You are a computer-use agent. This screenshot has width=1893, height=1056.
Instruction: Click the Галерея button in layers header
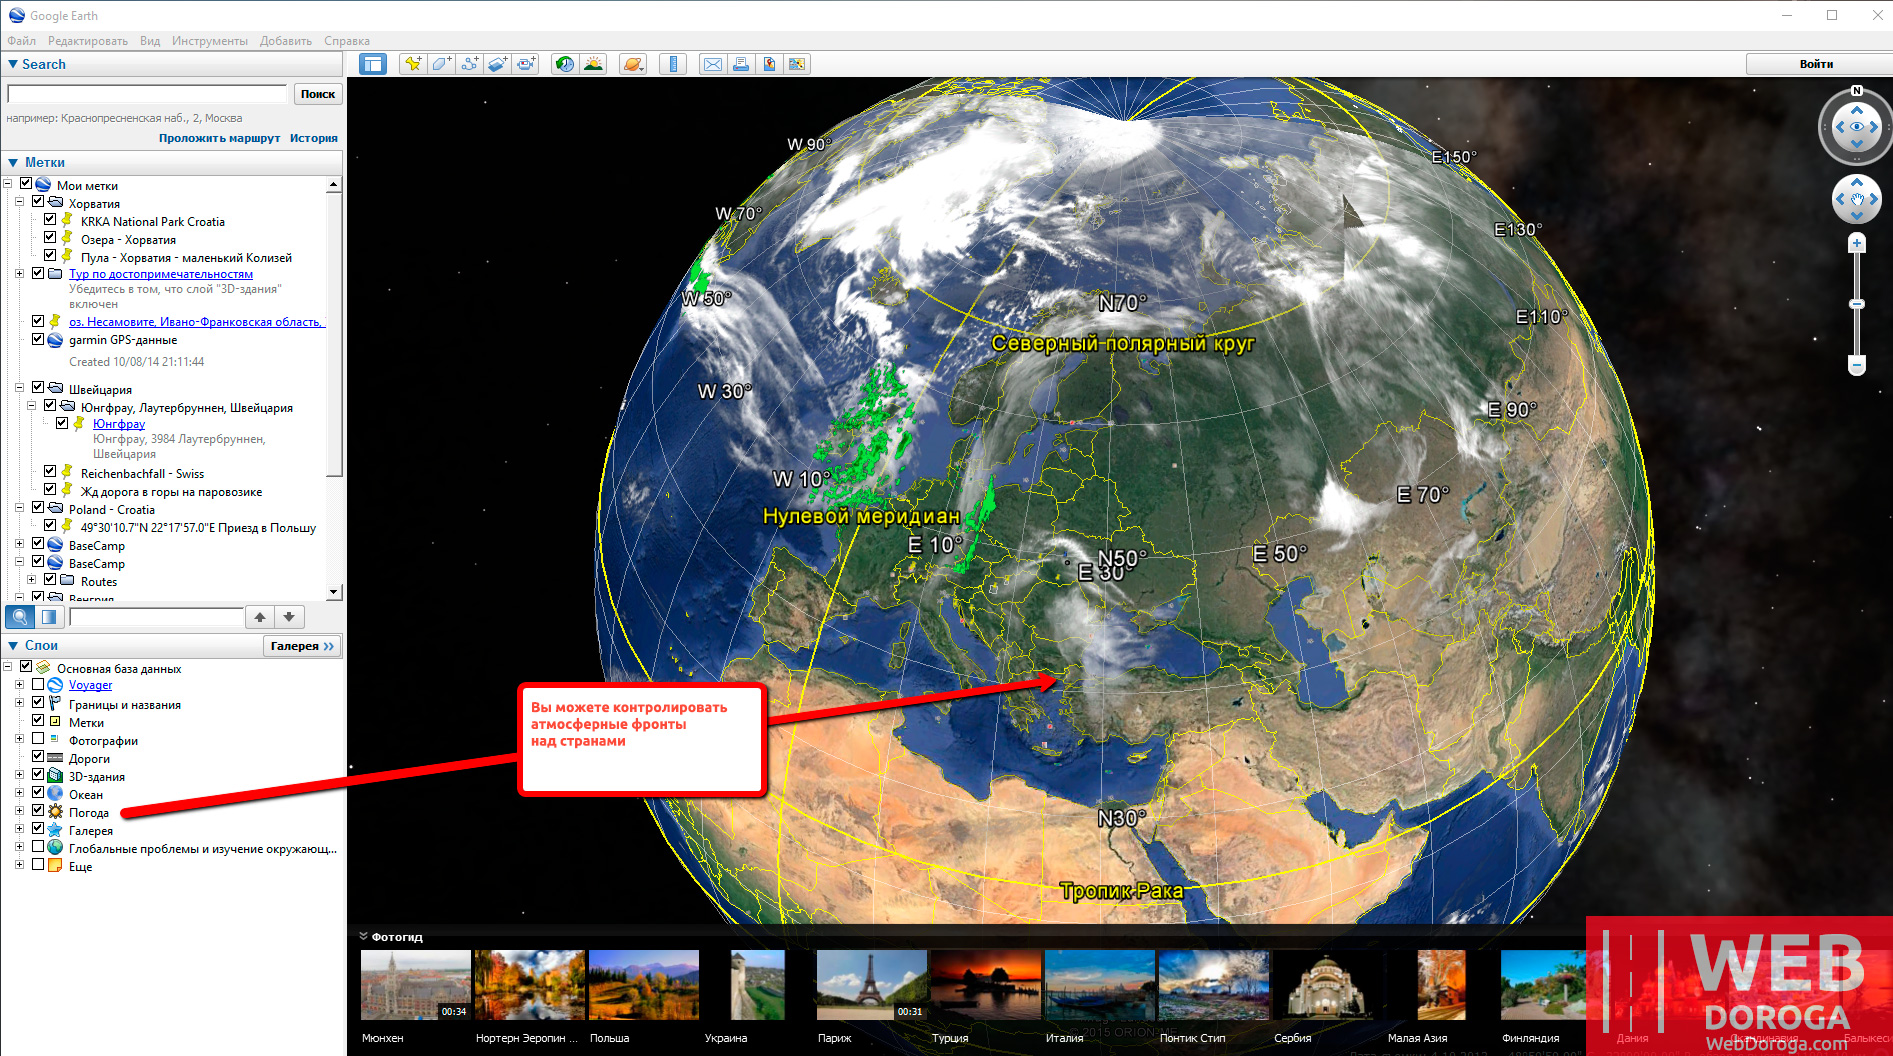[302, 646]
